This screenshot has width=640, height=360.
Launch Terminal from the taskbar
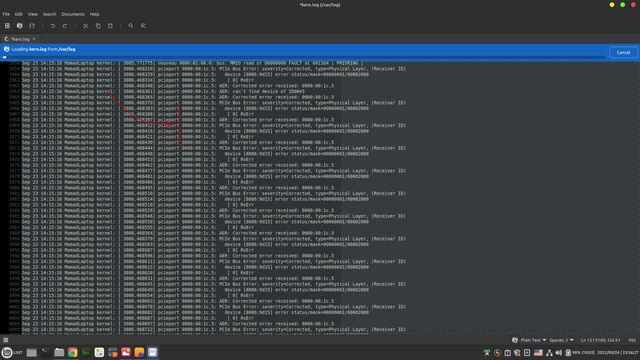coord(45,352)
